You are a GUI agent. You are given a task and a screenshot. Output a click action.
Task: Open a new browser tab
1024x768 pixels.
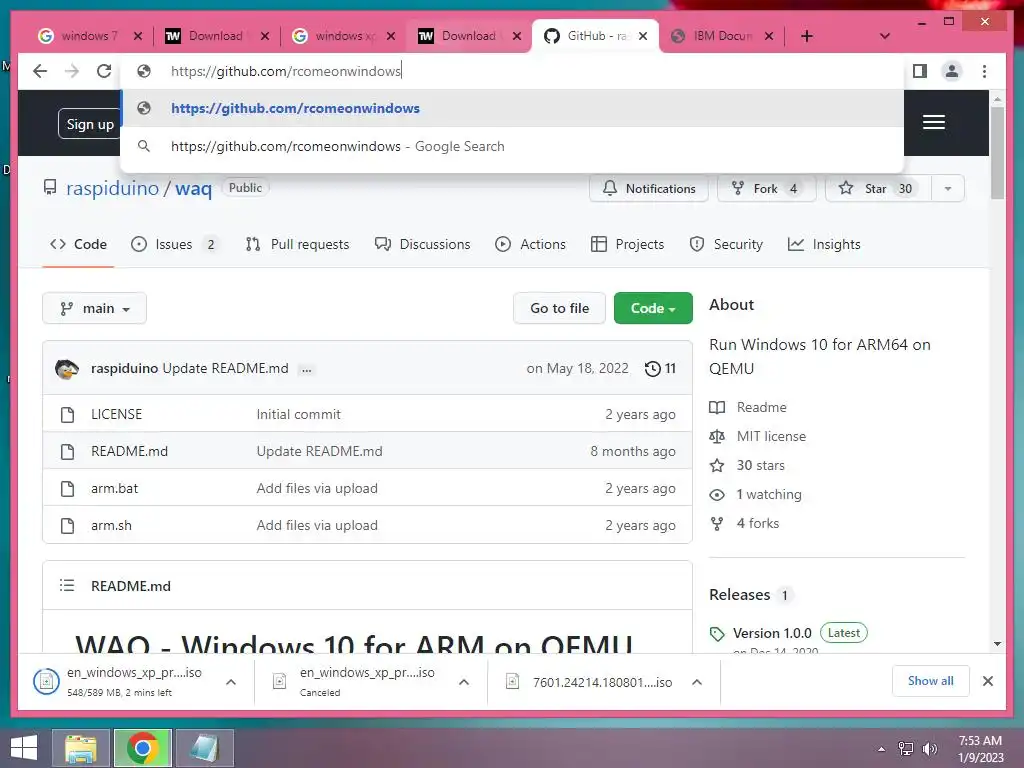(x=807, y=36)
